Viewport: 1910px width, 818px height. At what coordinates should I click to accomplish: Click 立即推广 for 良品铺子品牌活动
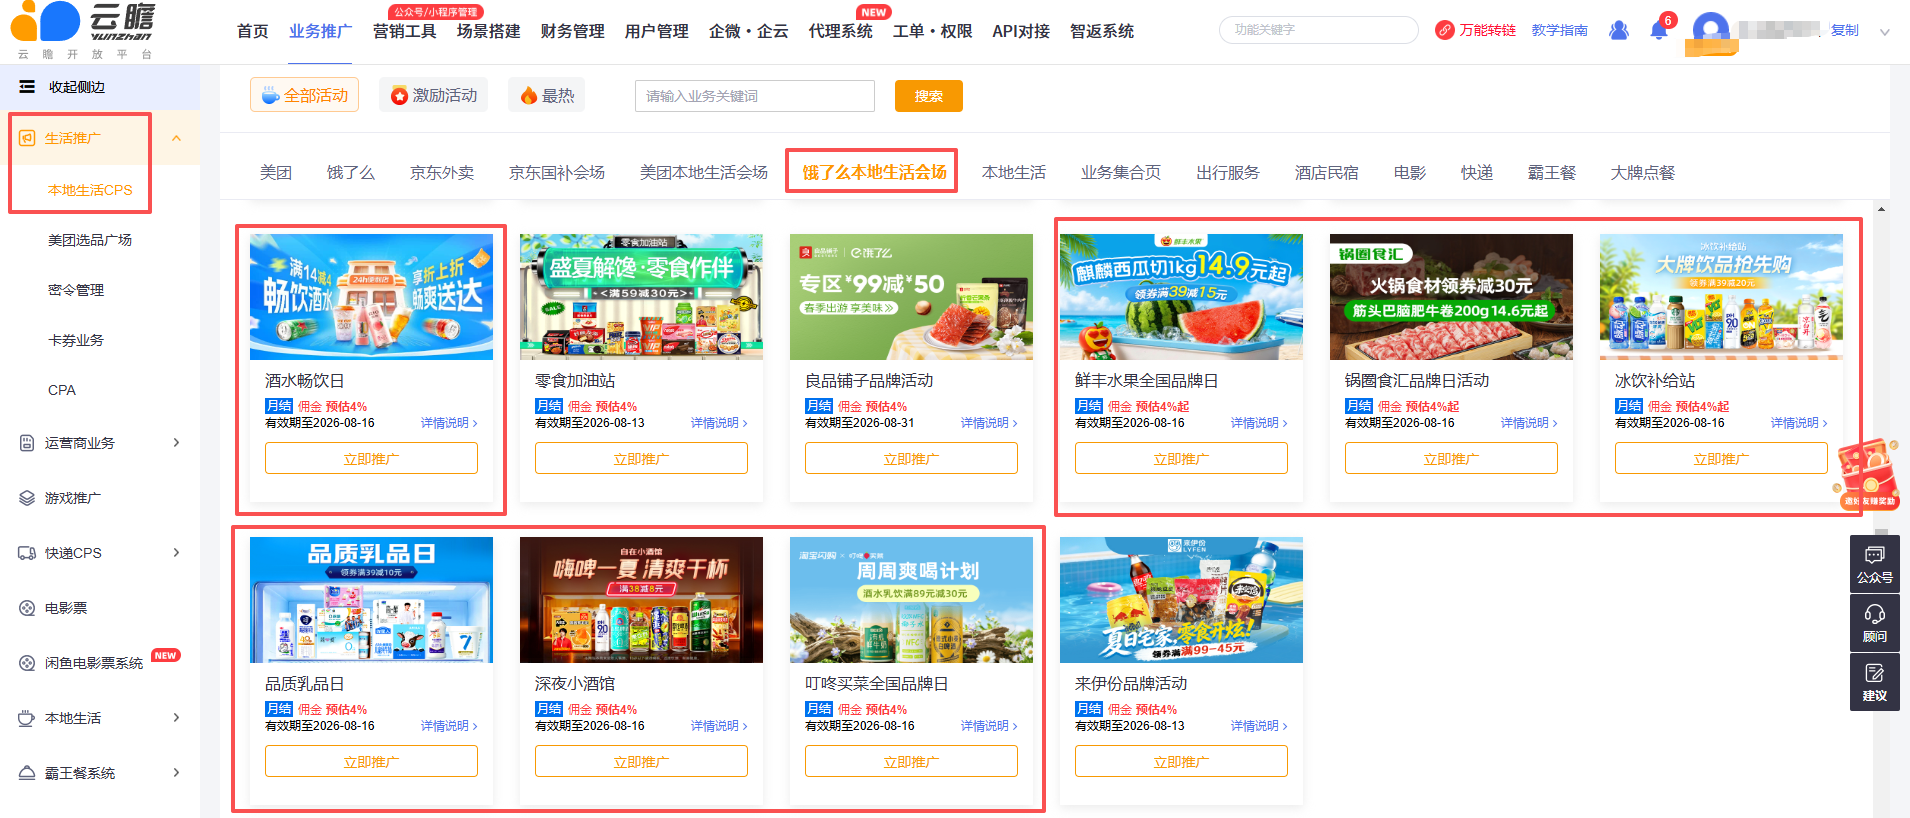click(x=911, y=458)
